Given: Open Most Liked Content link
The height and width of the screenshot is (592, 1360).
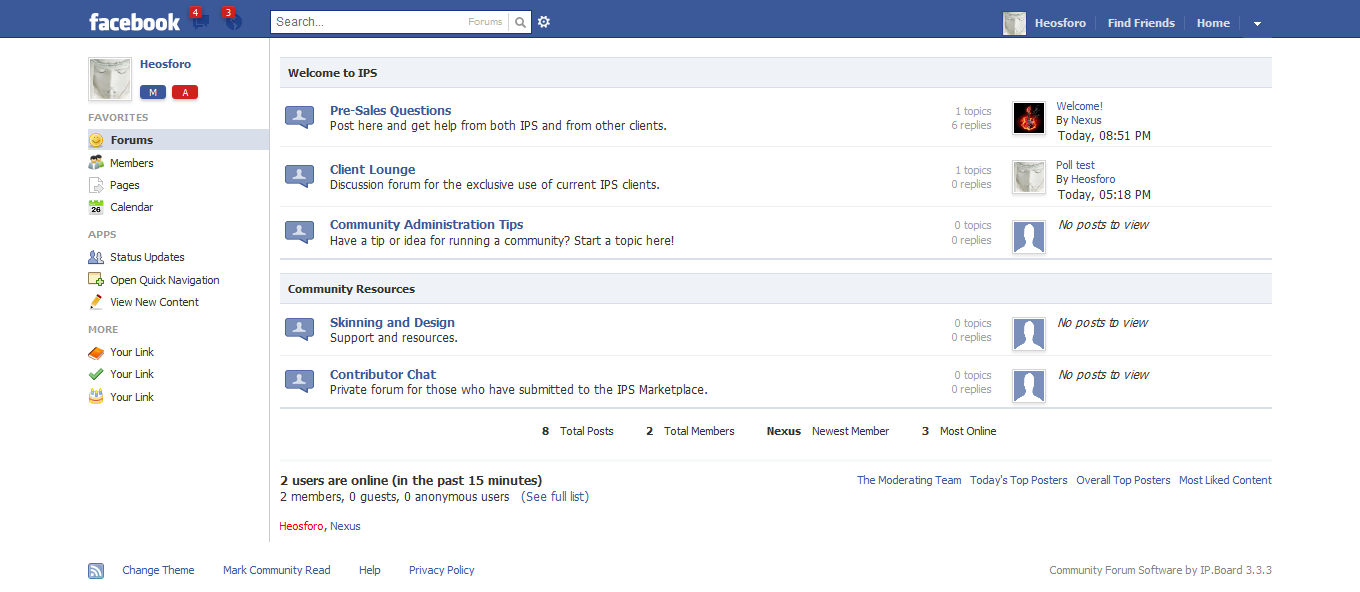Looking at the screenshot, I should click(1225, 480).
